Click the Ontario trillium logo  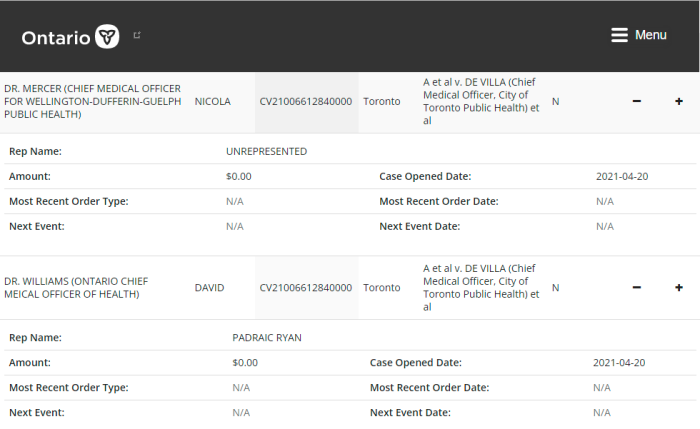(107, 37)
